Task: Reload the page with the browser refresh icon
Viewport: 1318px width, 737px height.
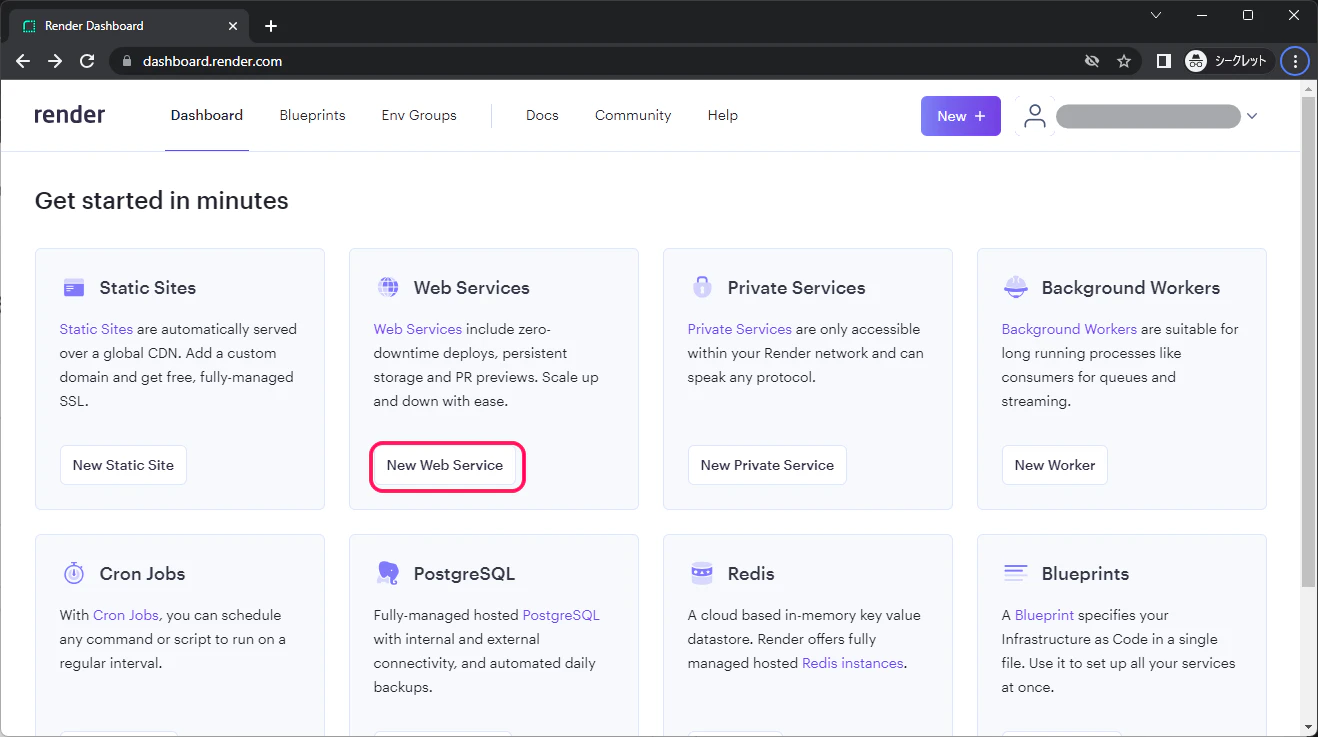Action: (x=87, y=61)
